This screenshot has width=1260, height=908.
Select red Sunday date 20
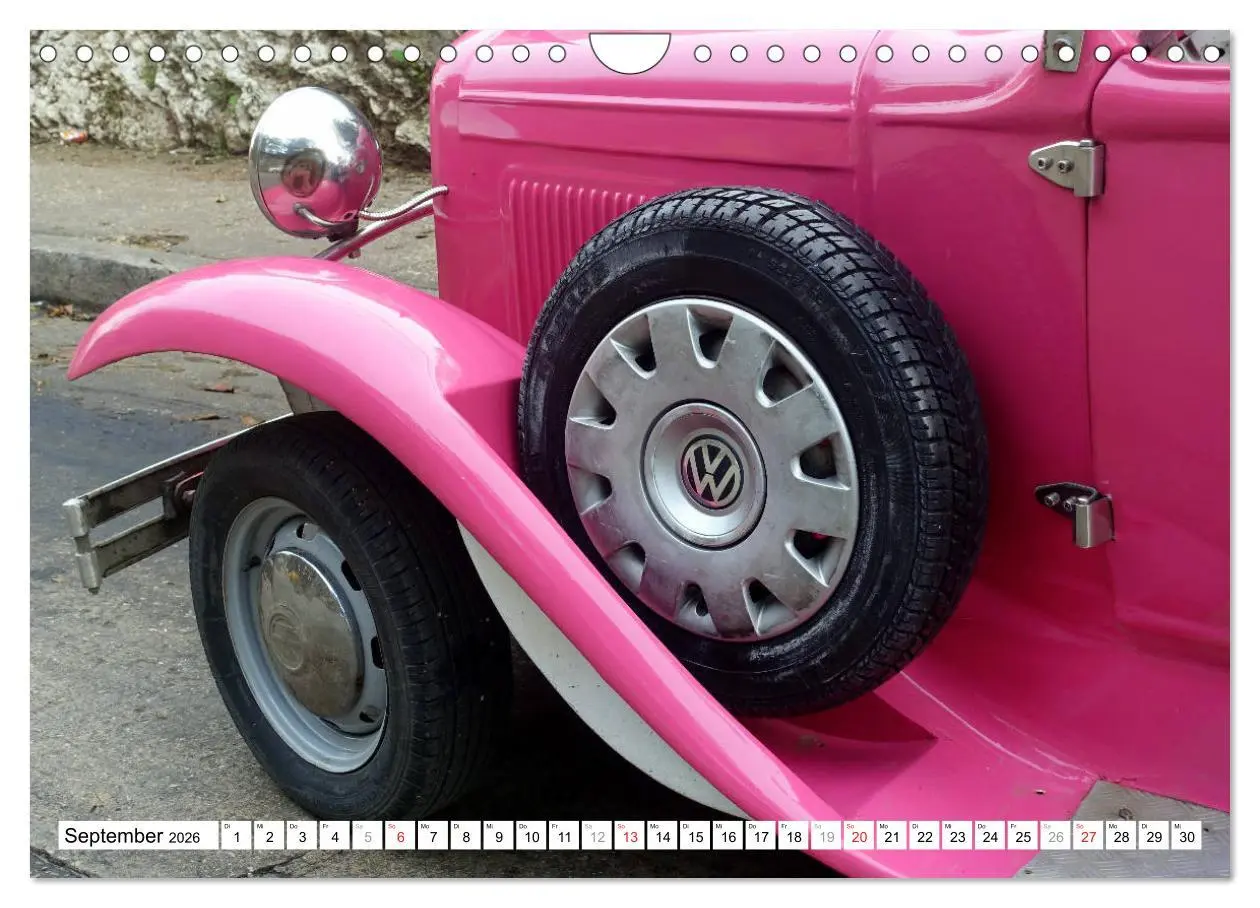click(x=858, y=836)
